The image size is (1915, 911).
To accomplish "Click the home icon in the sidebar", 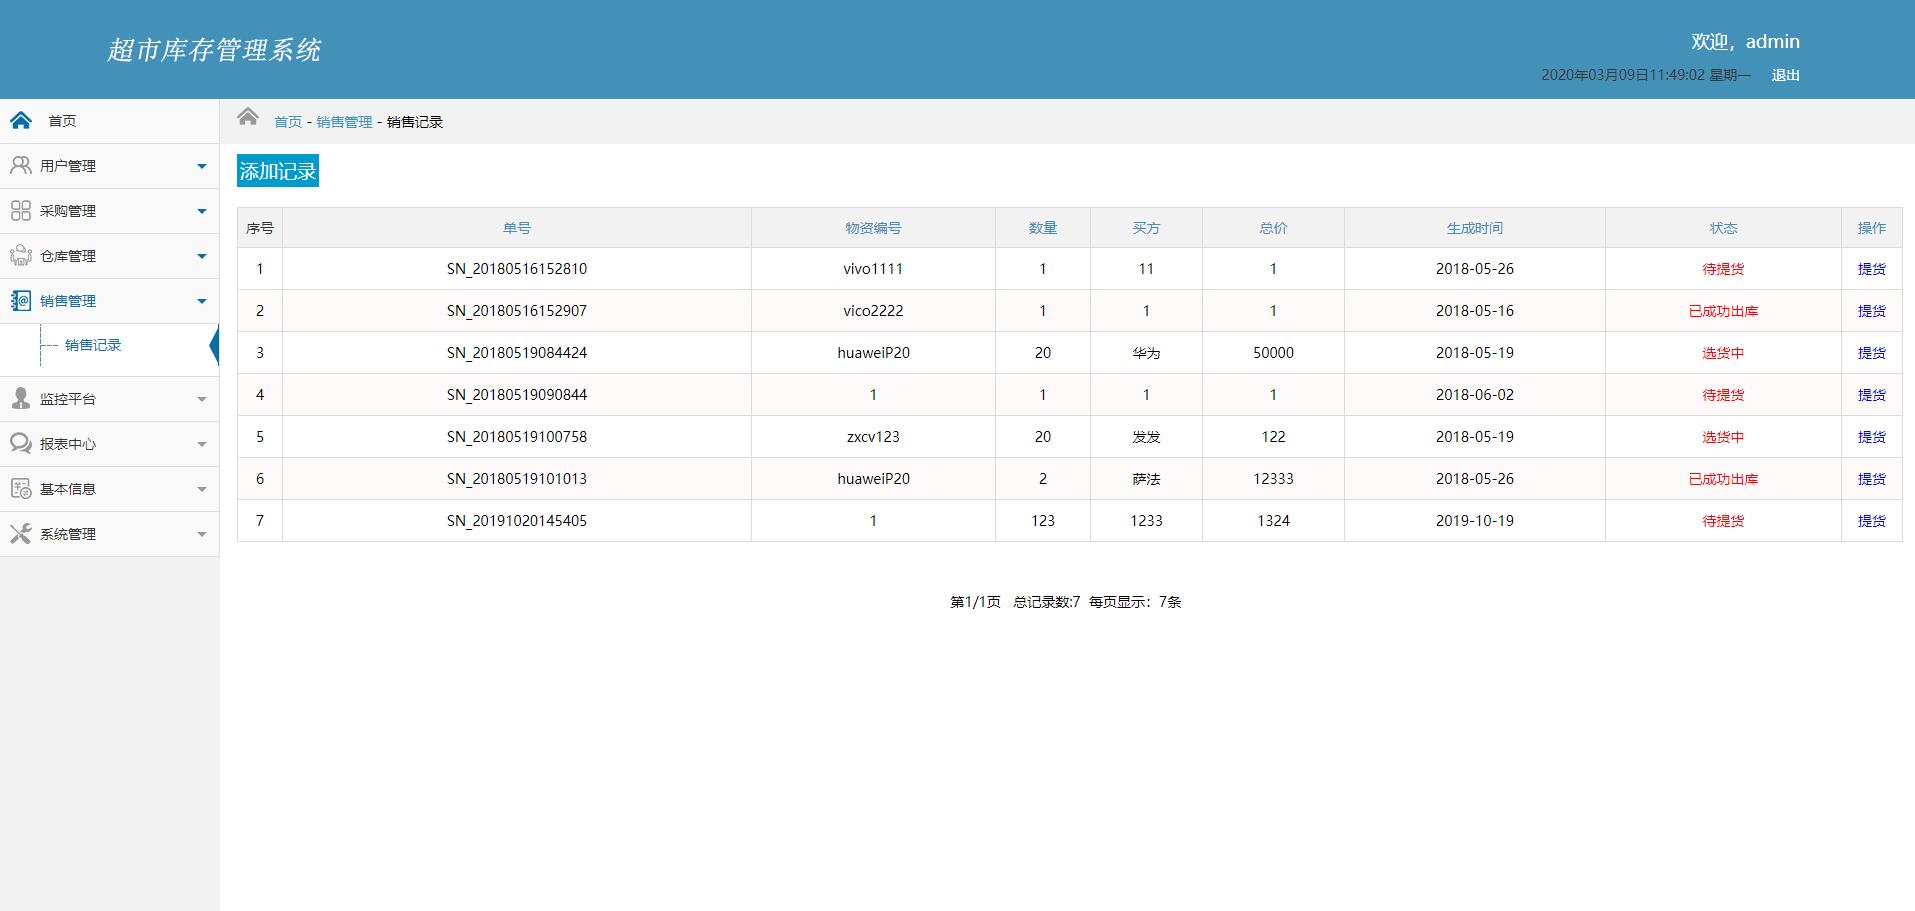I will tap(21, 121).
